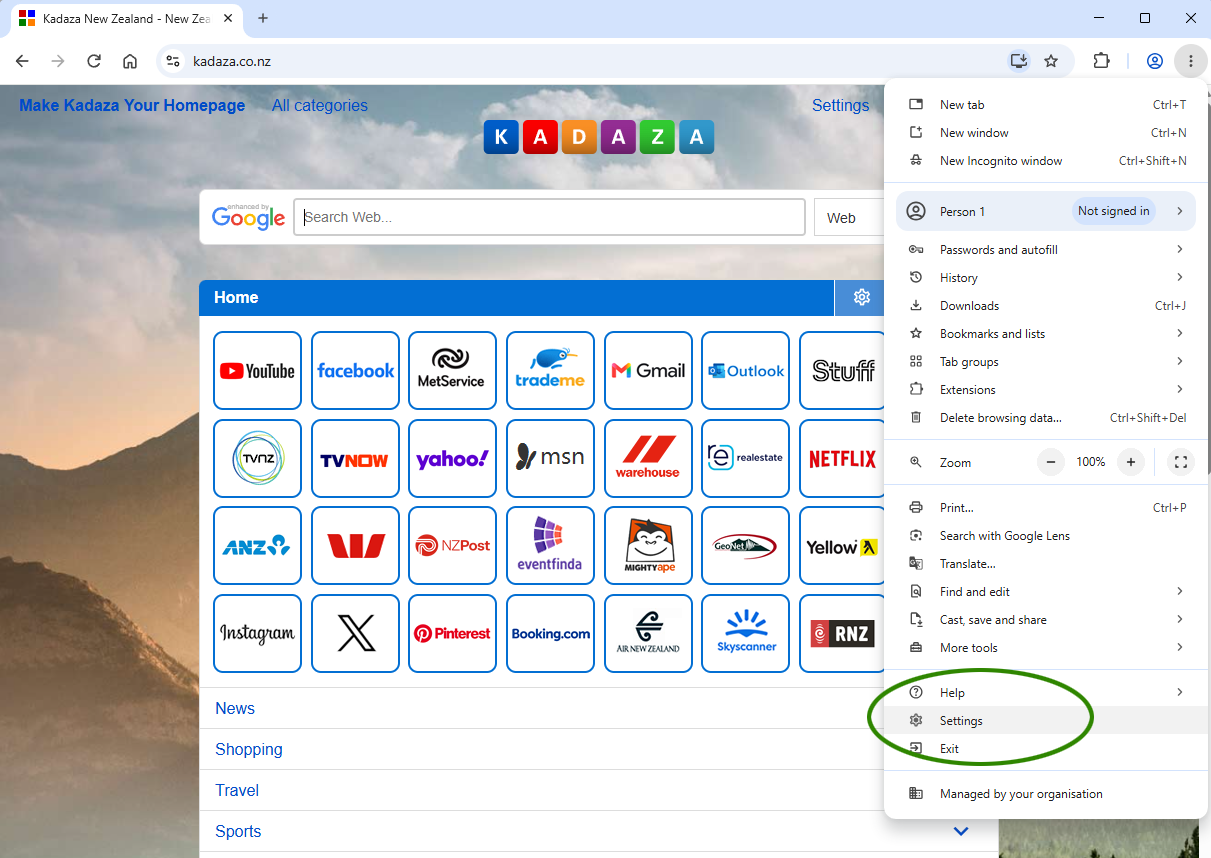Open the Trade Me tile

[x=550, y=371]
